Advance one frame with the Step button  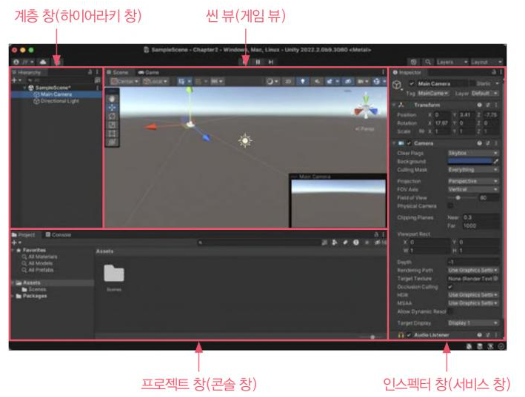271,62
